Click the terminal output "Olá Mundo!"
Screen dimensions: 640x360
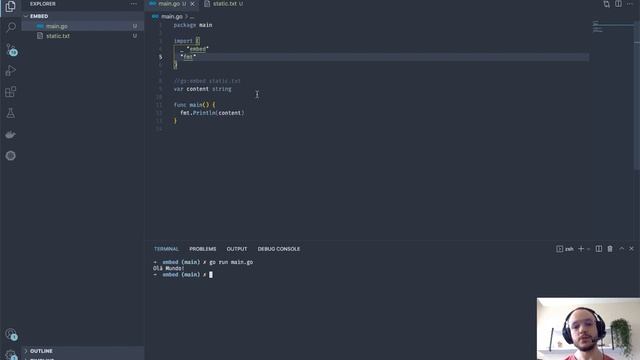click(169, 268)
